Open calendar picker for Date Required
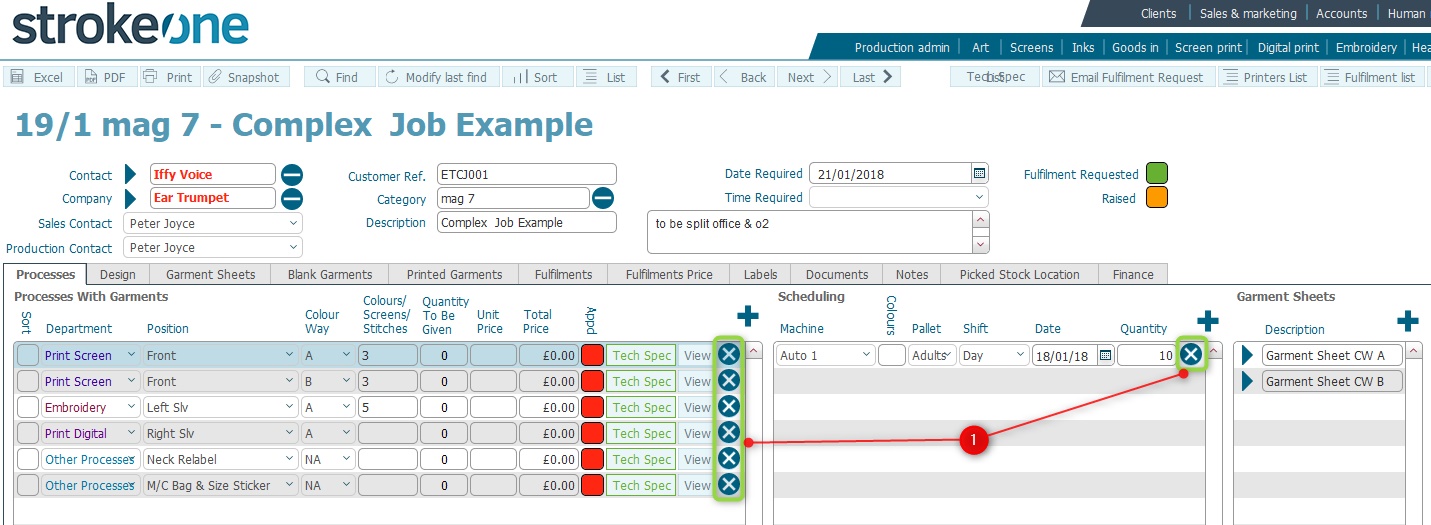Viewport: 1431px width, 525px height. 979,174
